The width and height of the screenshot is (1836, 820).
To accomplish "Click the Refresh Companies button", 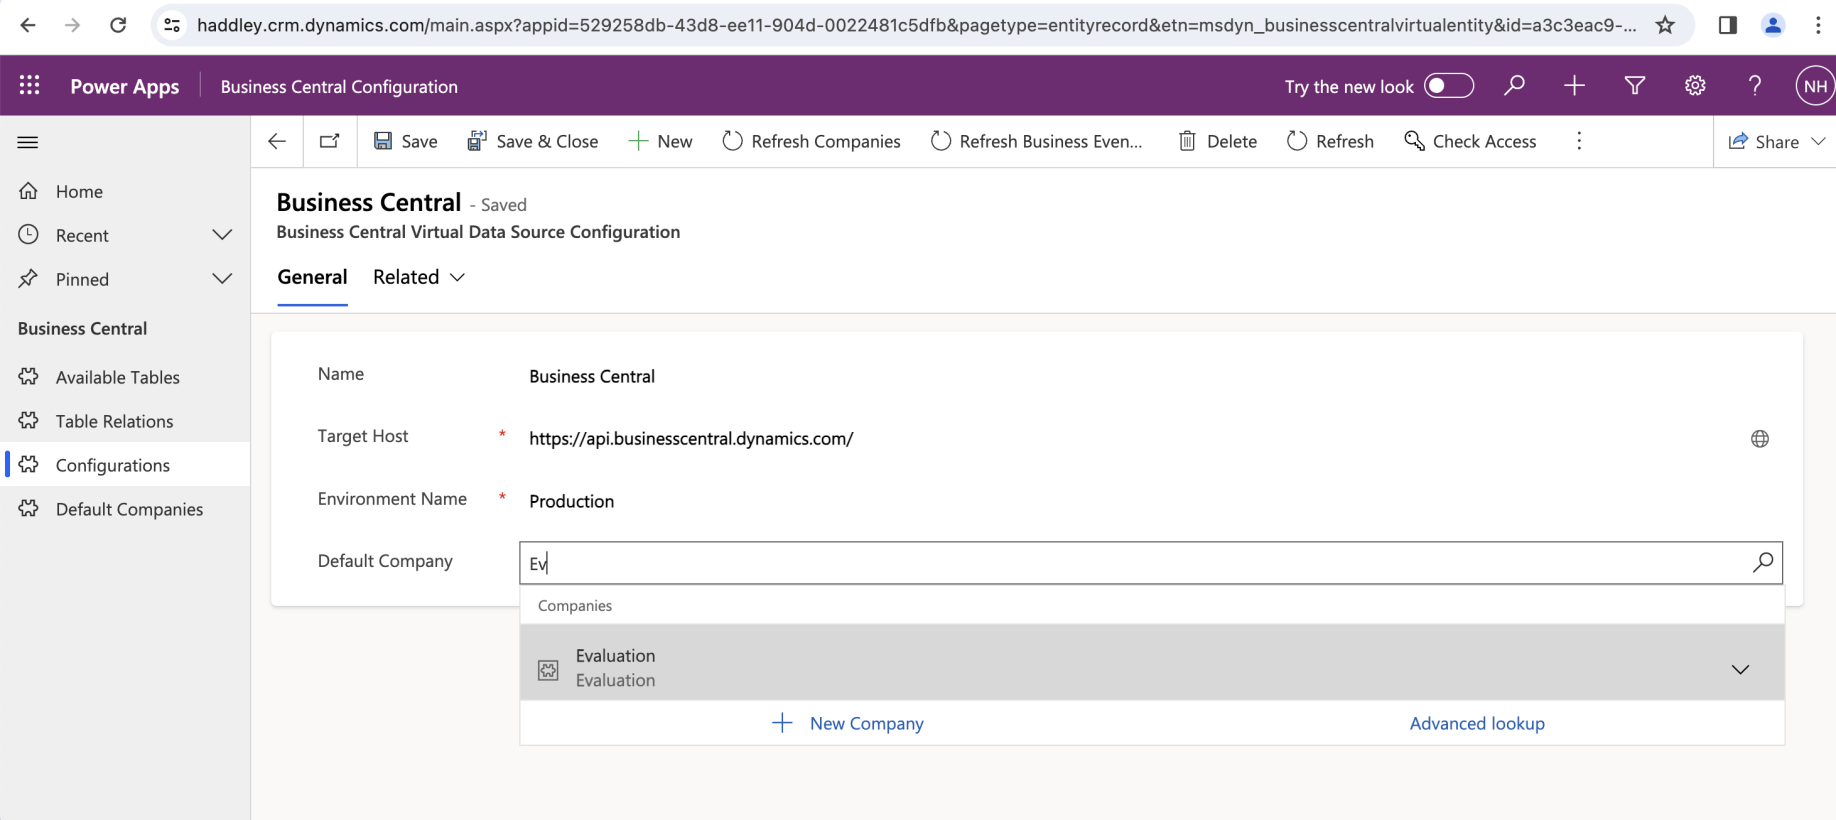I will pyautogui.click(x=811, y=142).
